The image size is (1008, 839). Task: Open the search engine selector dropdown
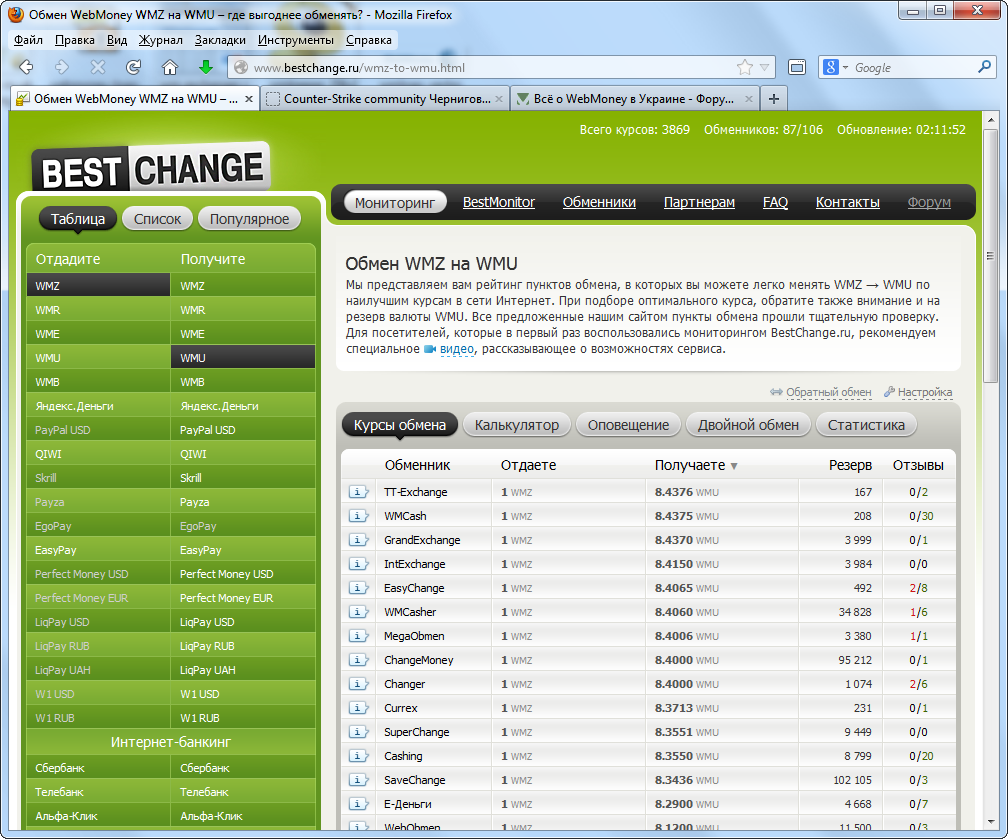(x=836, y=67)
